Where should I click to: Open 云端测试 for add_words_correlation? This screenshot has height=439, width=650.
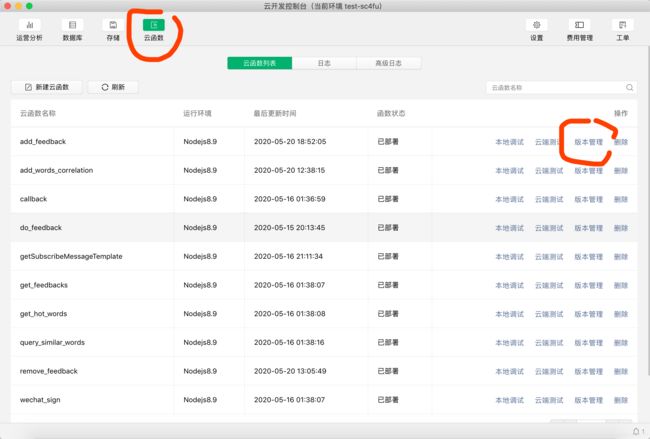(549, 170)
